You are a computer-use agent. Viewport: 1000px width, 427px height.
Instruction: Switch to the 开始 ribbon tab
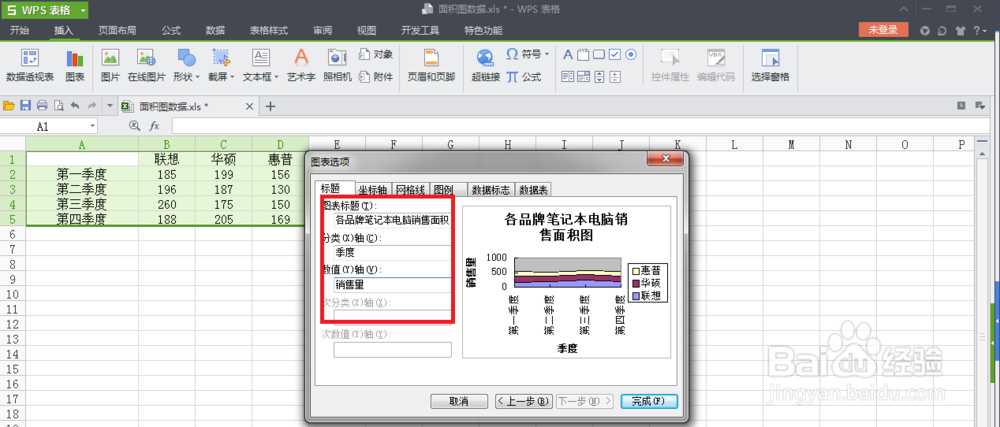click(20, 31)
